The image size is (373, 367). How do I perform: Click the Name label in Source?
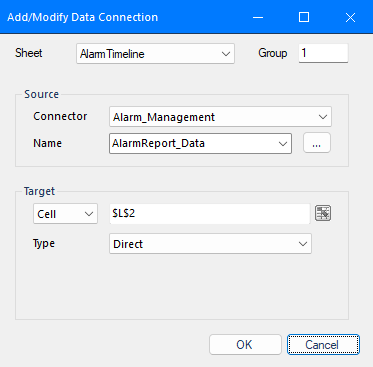[47, 143]
